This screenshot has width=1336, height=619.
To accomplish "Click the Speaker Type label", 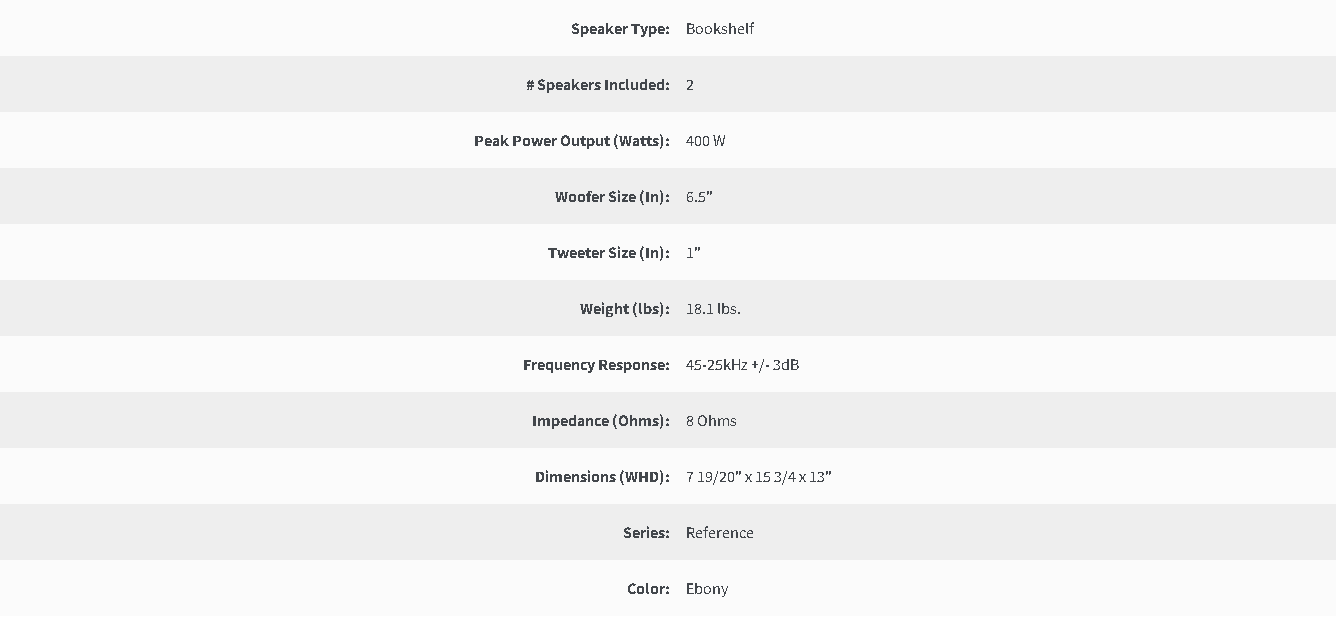I will pyautogui.click(x=620, y=29).
